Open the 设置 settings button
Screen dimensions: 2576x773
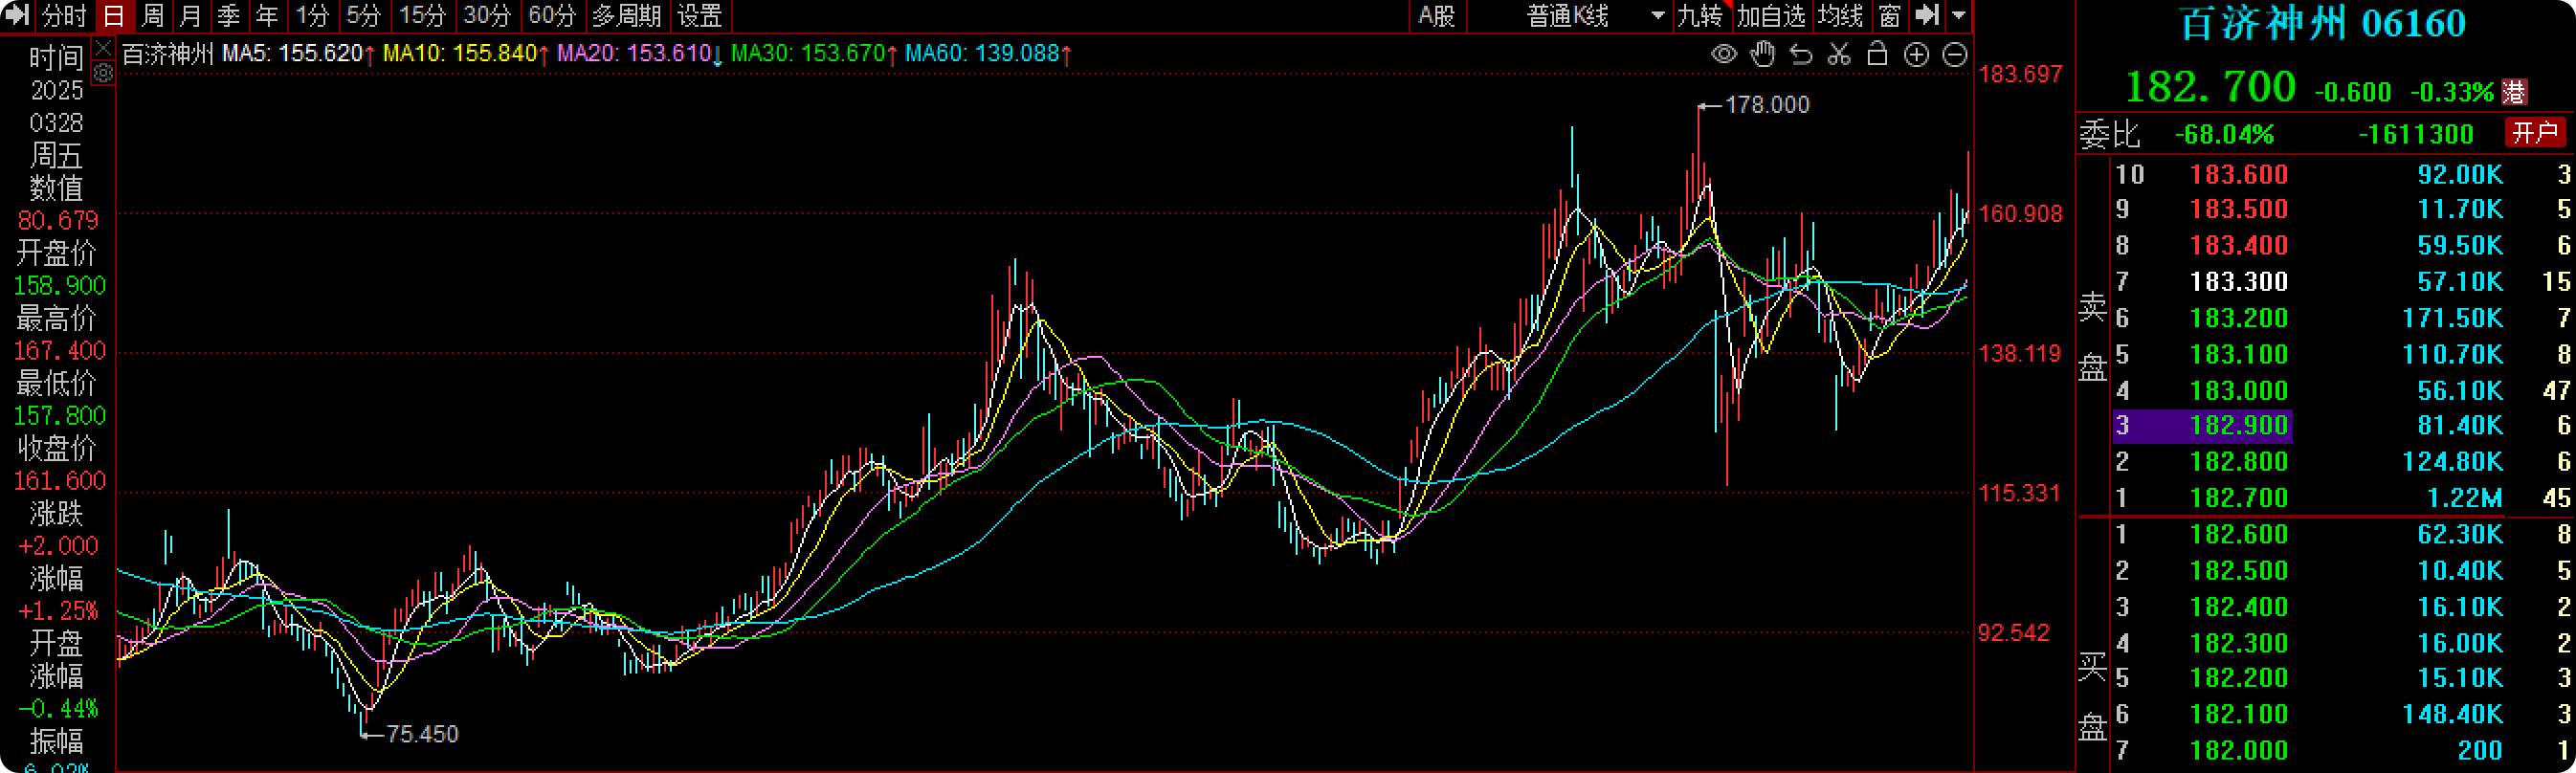pos(700,16)
